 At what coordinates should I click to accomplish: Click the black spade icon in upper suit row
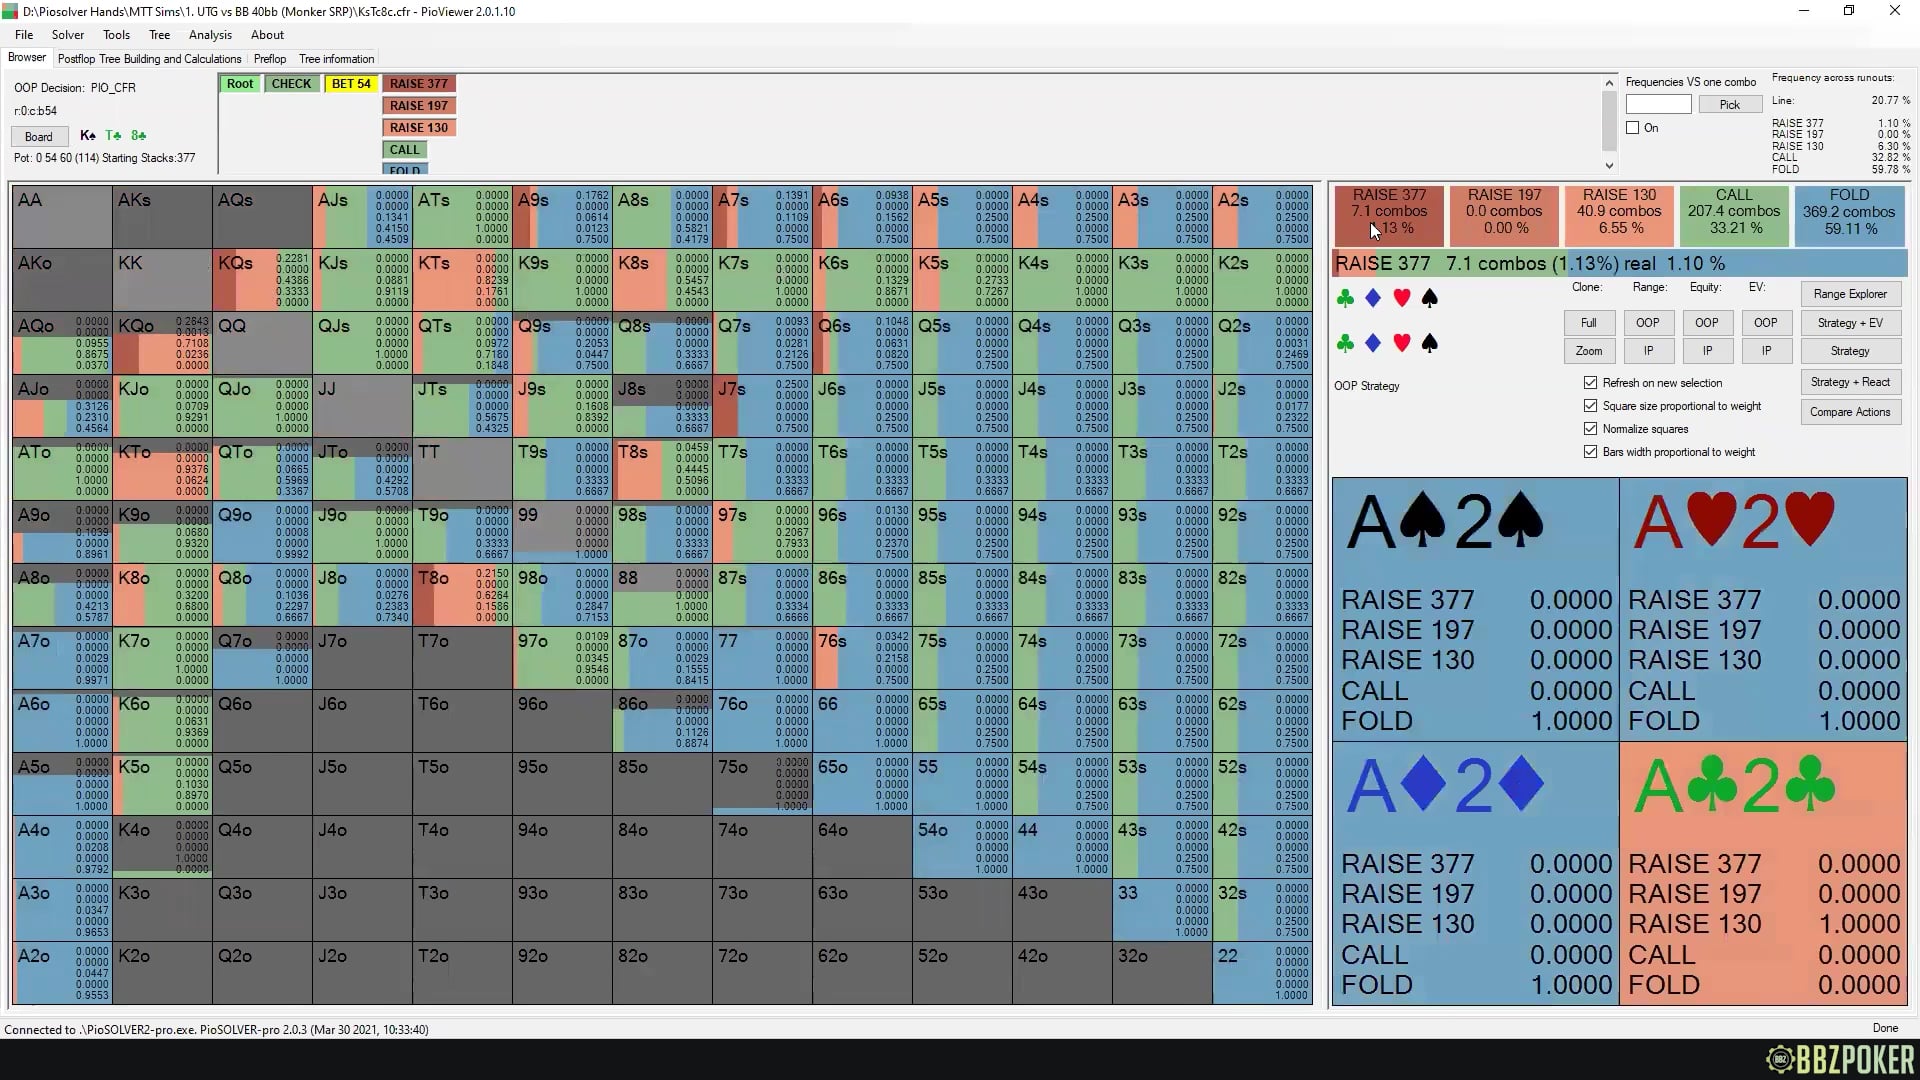(x=1430, y=298)
